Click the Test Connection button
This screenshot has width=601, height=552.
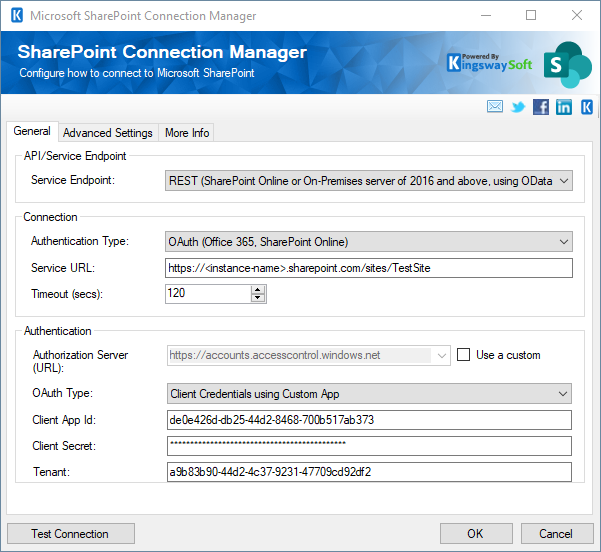click(x=71, y=534)
